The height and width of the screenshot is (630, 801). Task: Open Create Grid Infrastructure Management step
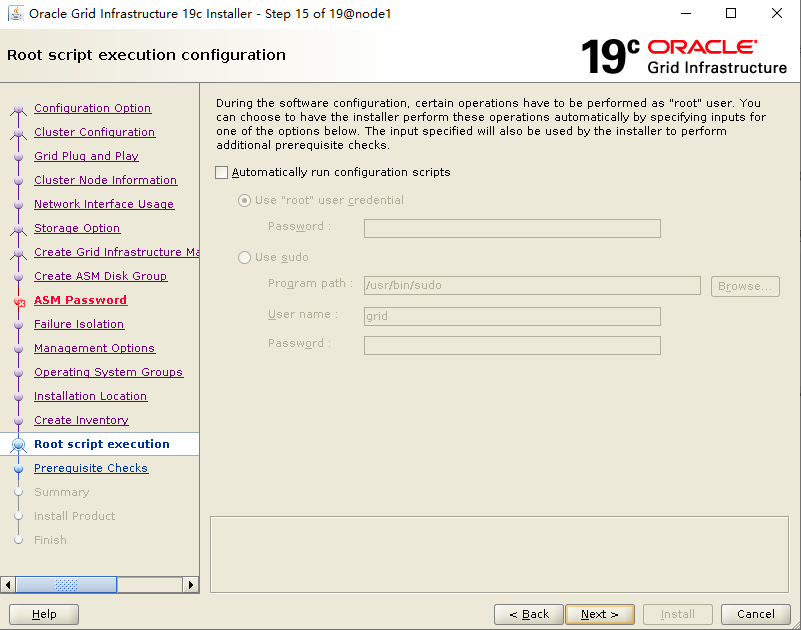point(116,252)
